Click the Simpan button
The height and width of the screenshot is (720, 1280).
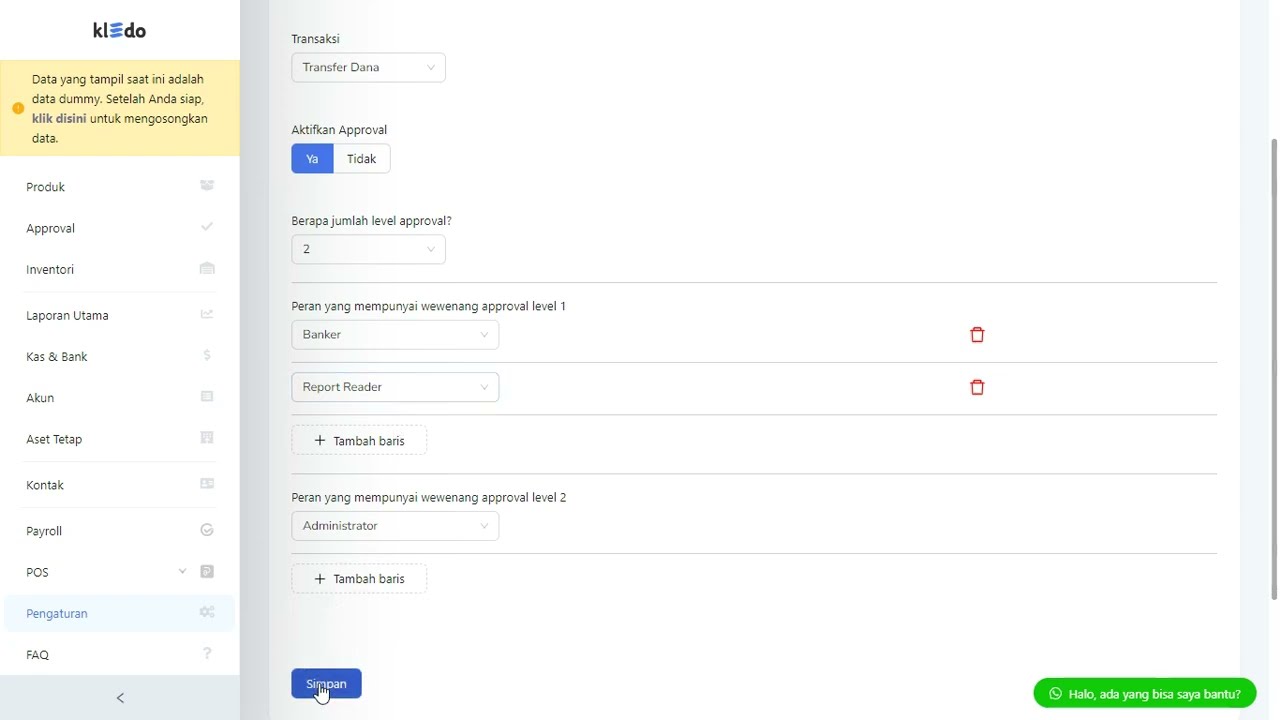tap(326, 684)
